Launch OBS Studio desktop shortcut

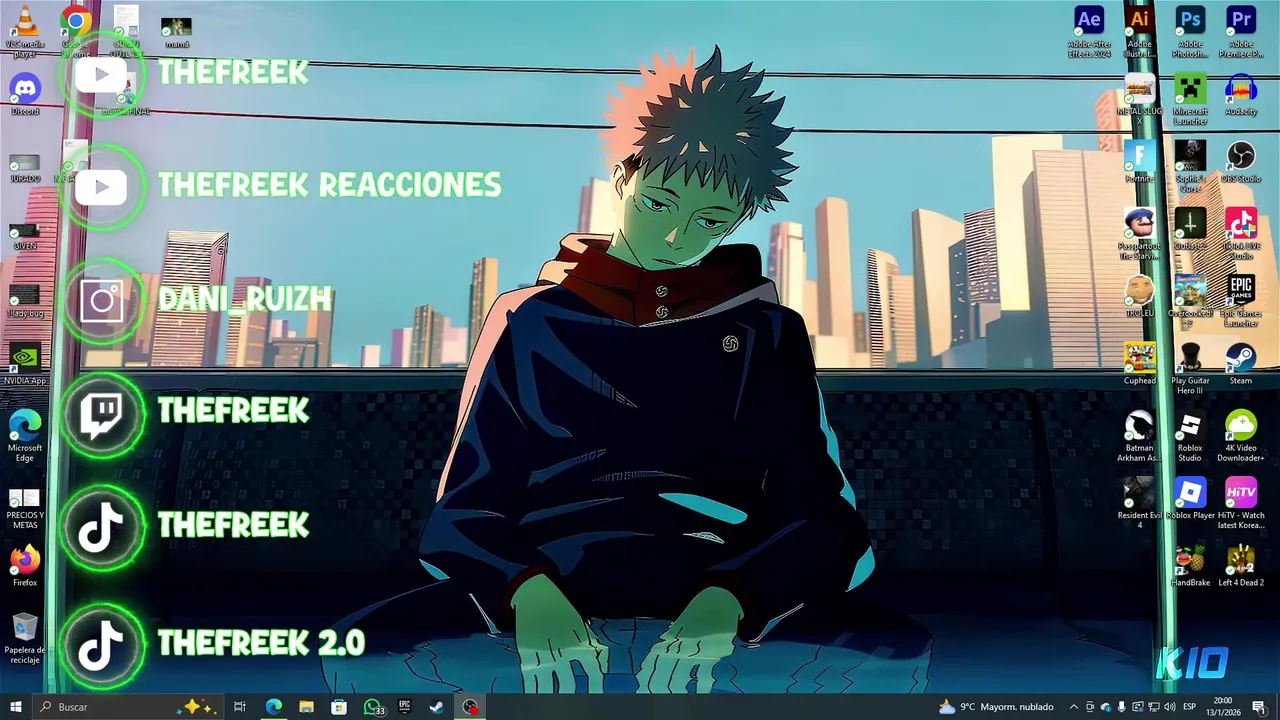pyautogui.click(x=1241, y=162)
